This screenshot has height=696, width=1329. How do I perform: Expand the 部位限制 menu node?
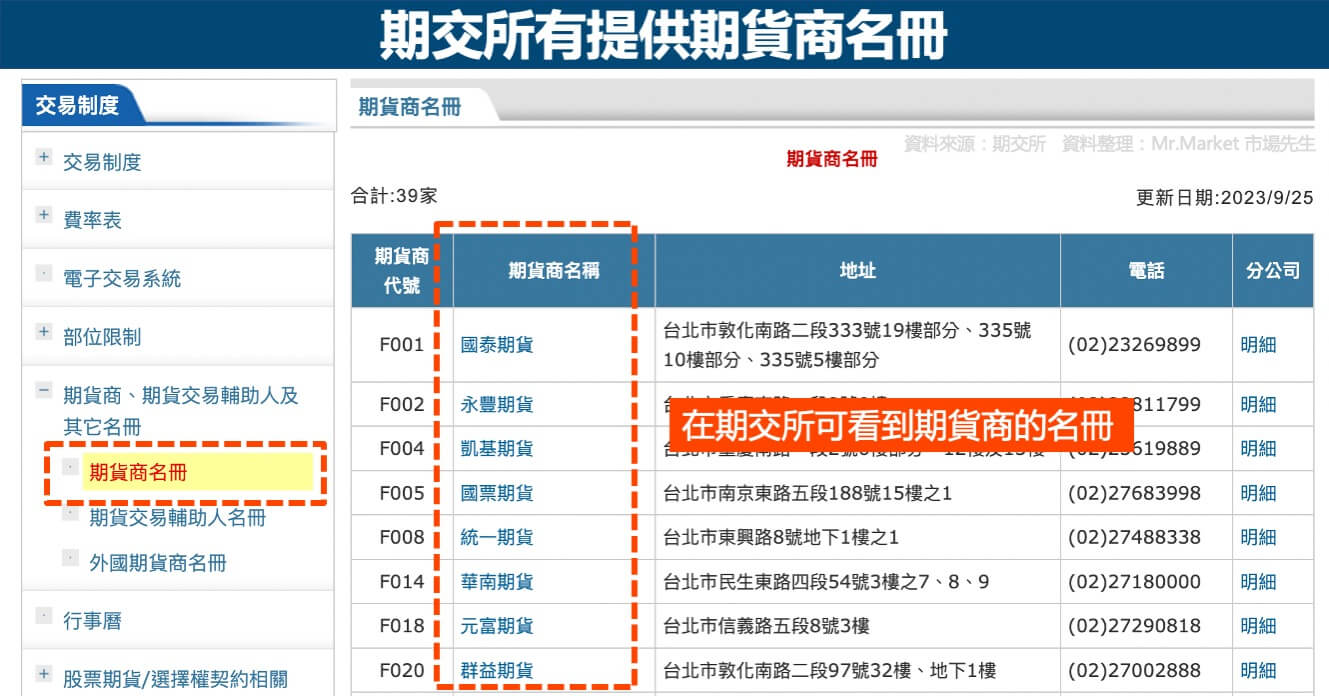43,332
